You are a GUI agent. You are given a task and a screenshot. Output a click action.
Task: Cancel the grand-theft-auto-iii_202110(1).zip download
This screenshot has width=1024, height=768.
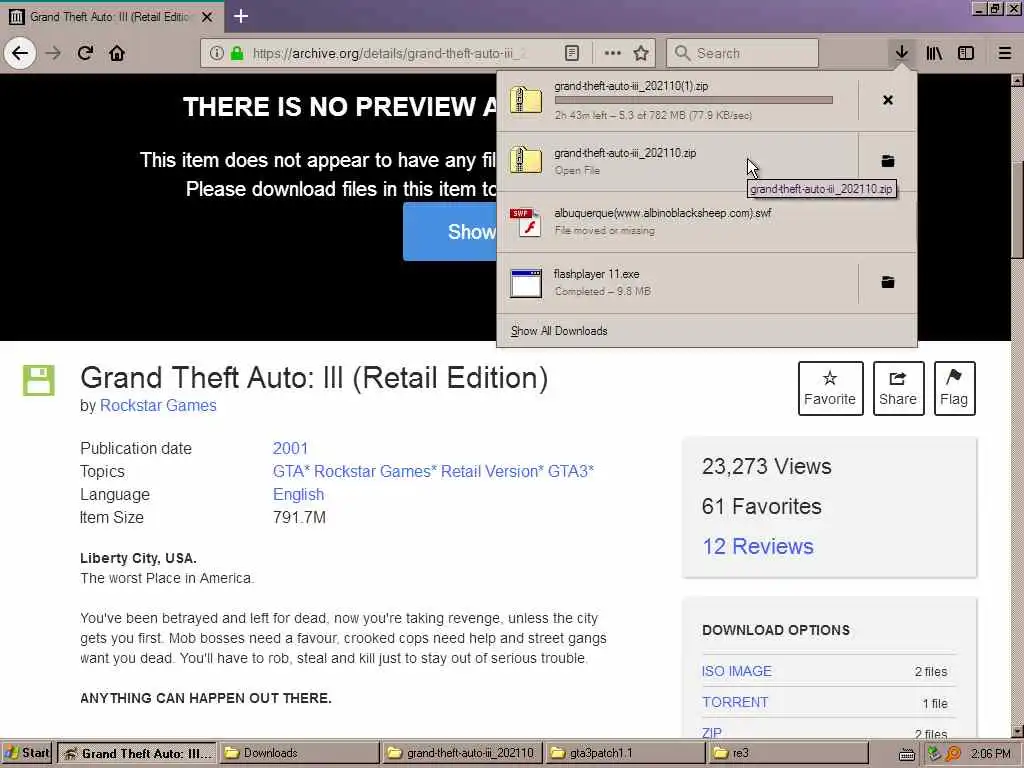coord(888,100)
